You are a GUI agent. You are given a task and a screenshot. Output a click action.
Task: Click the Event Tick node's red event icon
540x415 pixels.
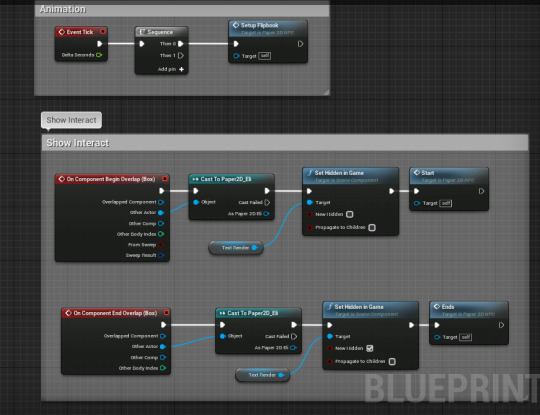(62, 32)
